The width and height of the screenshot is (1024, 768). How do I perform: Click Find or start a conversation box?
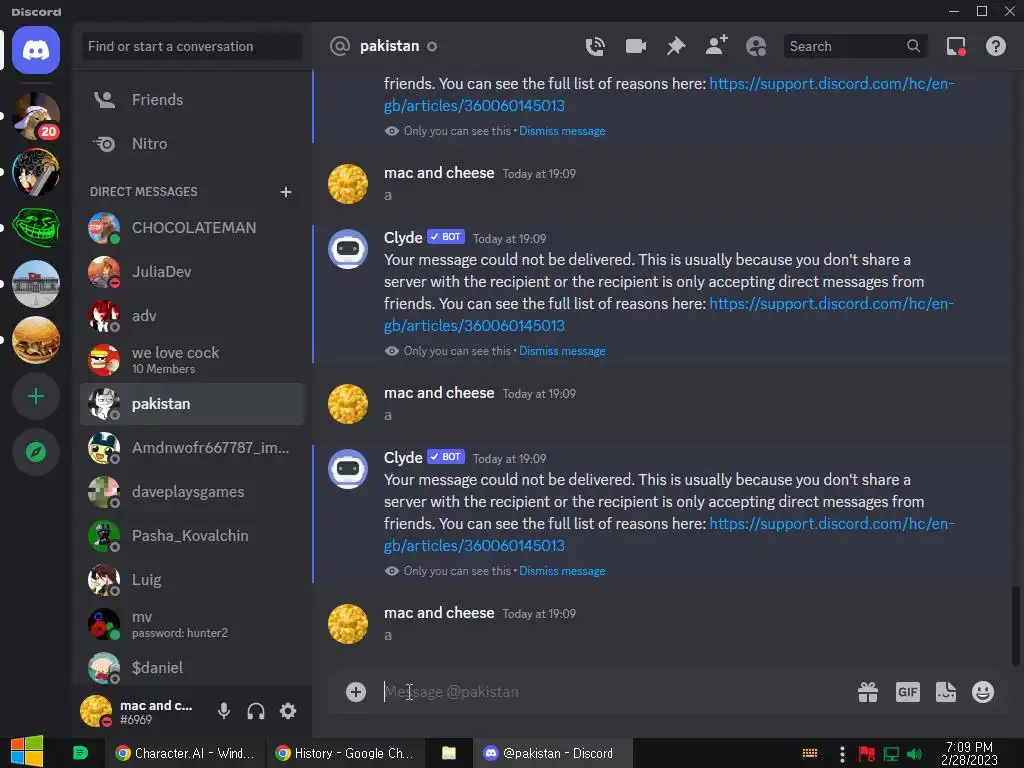(192, 46)
